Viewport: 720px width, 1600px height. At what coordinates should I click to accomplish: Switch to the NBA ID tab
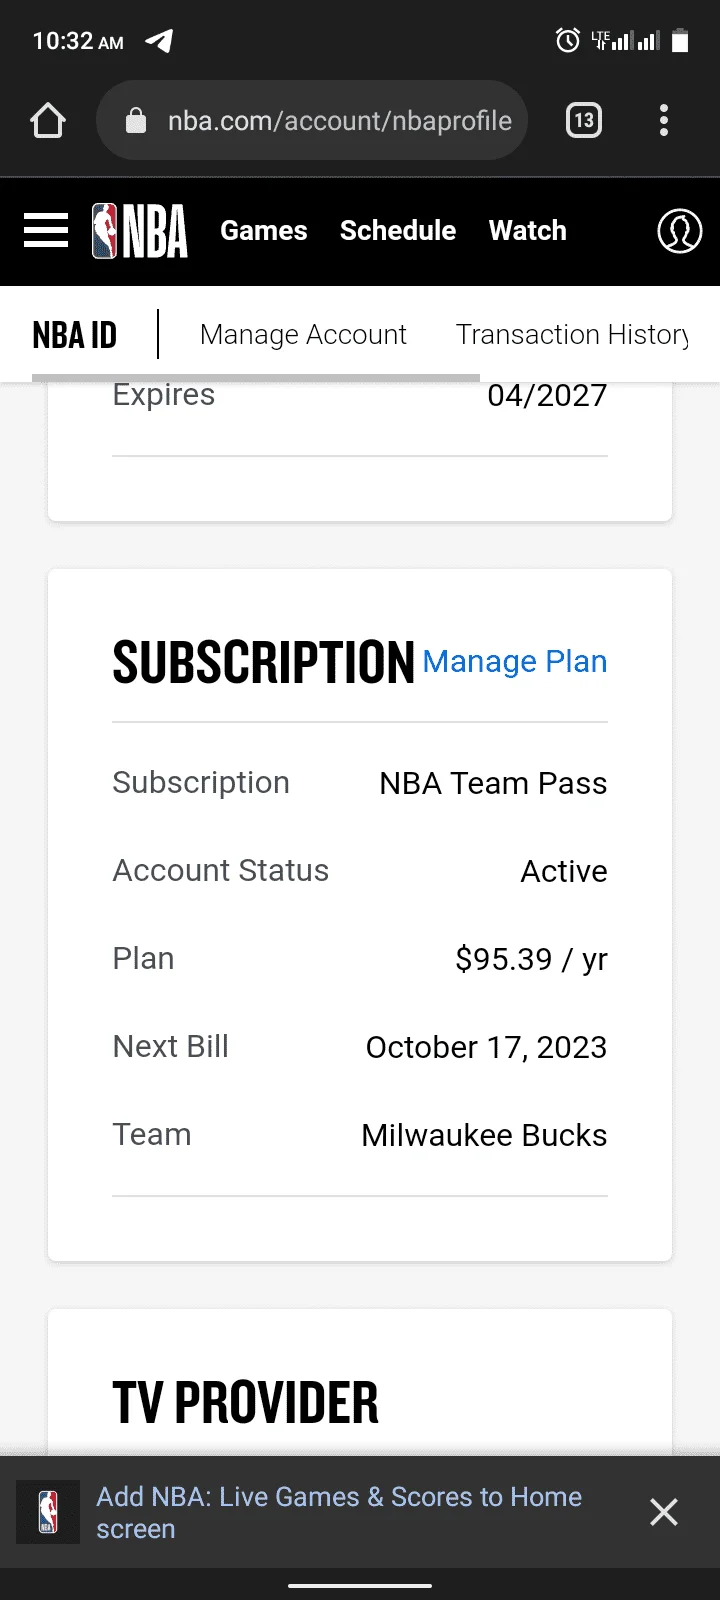[75, 335]
